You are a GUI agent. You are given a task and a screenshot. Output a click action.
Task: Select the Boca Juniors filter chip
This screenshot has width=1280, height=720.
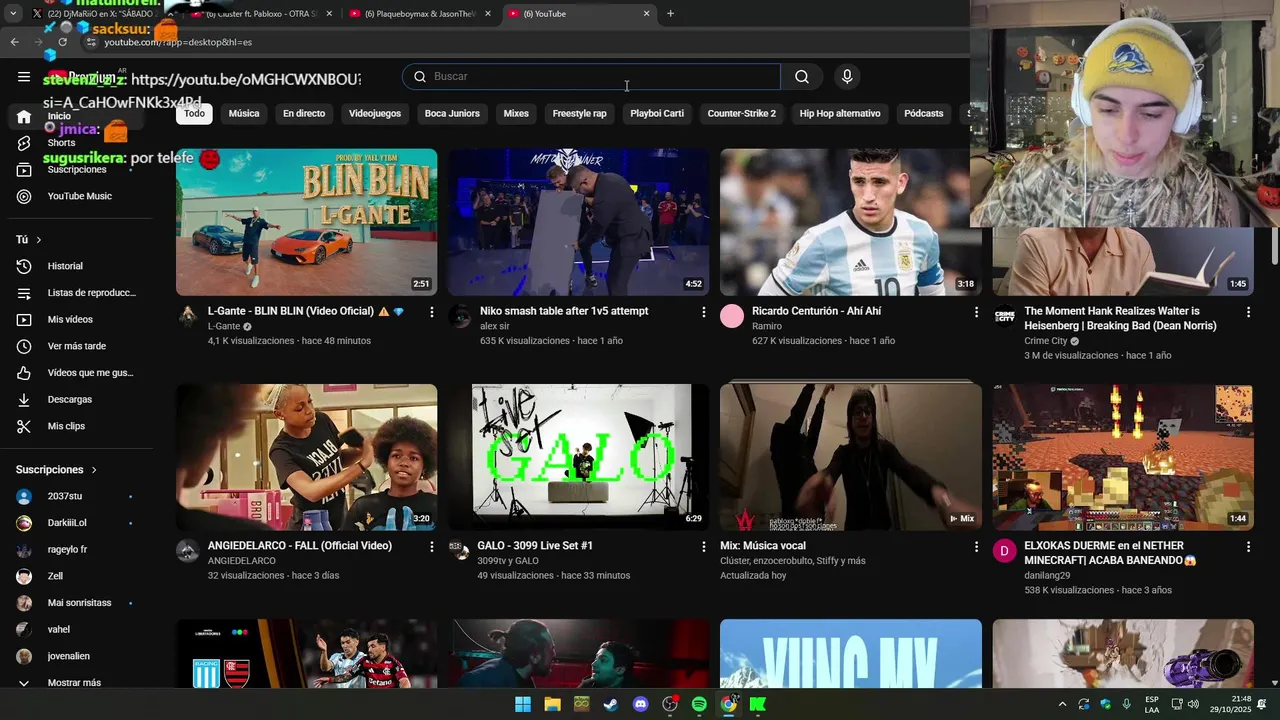pos(452,114)
